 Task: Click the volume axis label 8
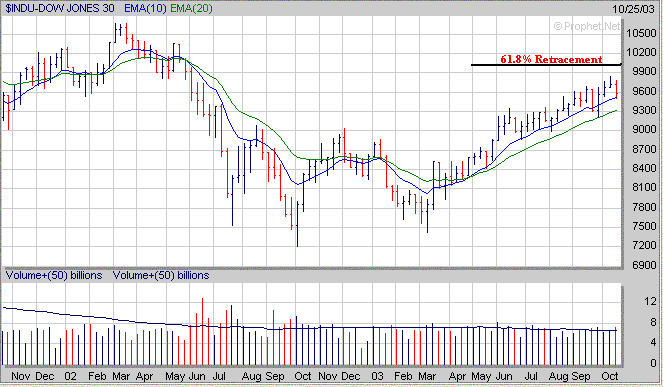click(x=653, y=322)
